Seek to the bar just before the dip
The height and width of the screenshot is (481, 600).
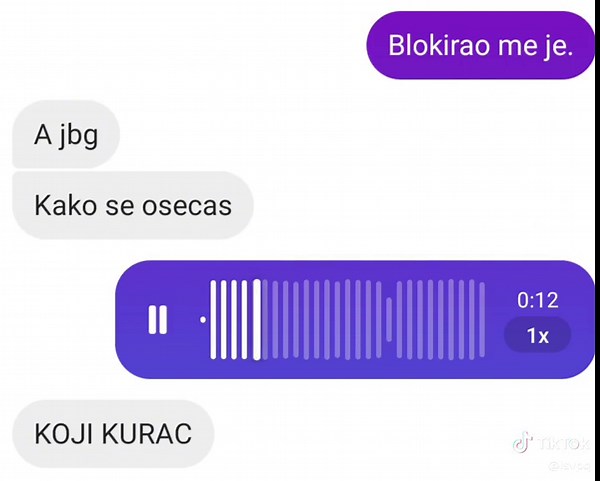tap(378, 320)
